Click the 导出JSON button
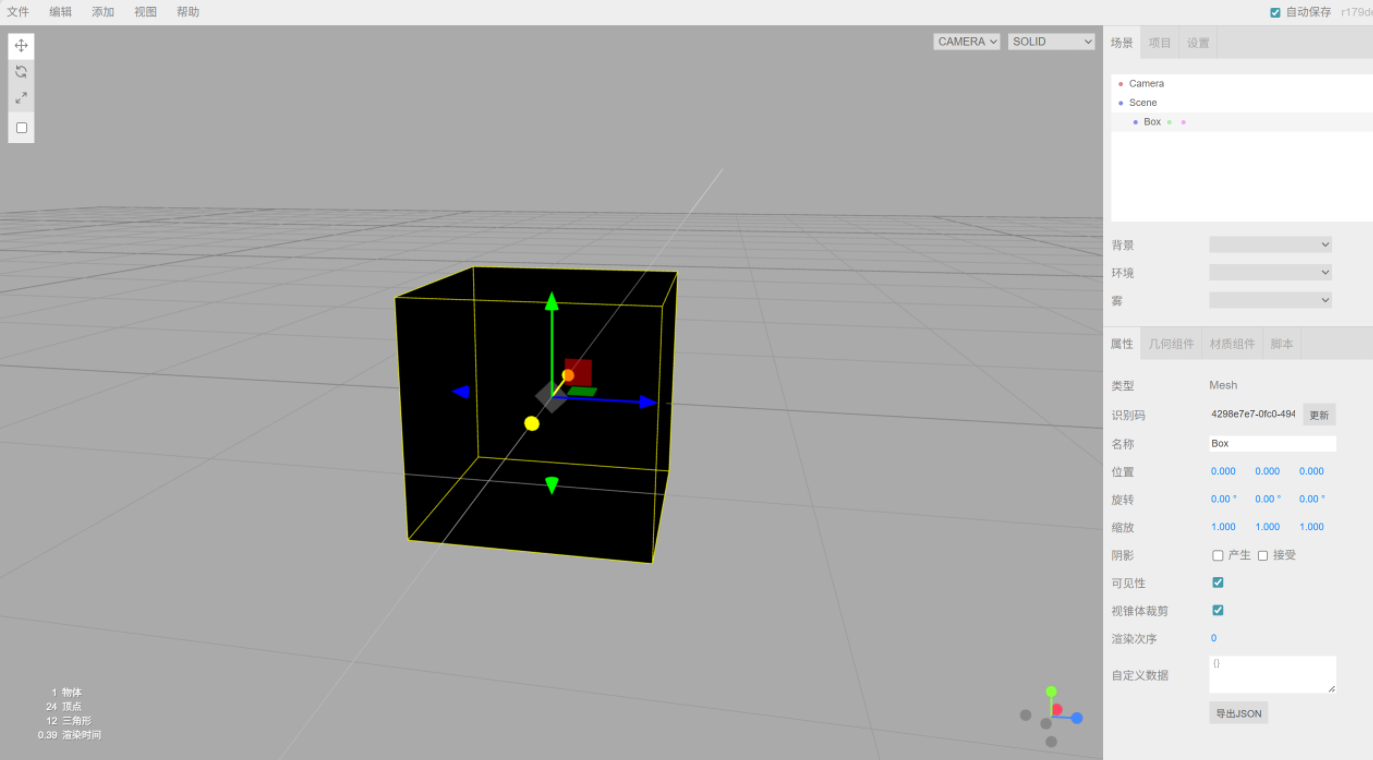Image resolution: width=1373 pixels, height=760 pixels. pyautogui.click(x=1238, y=714)
